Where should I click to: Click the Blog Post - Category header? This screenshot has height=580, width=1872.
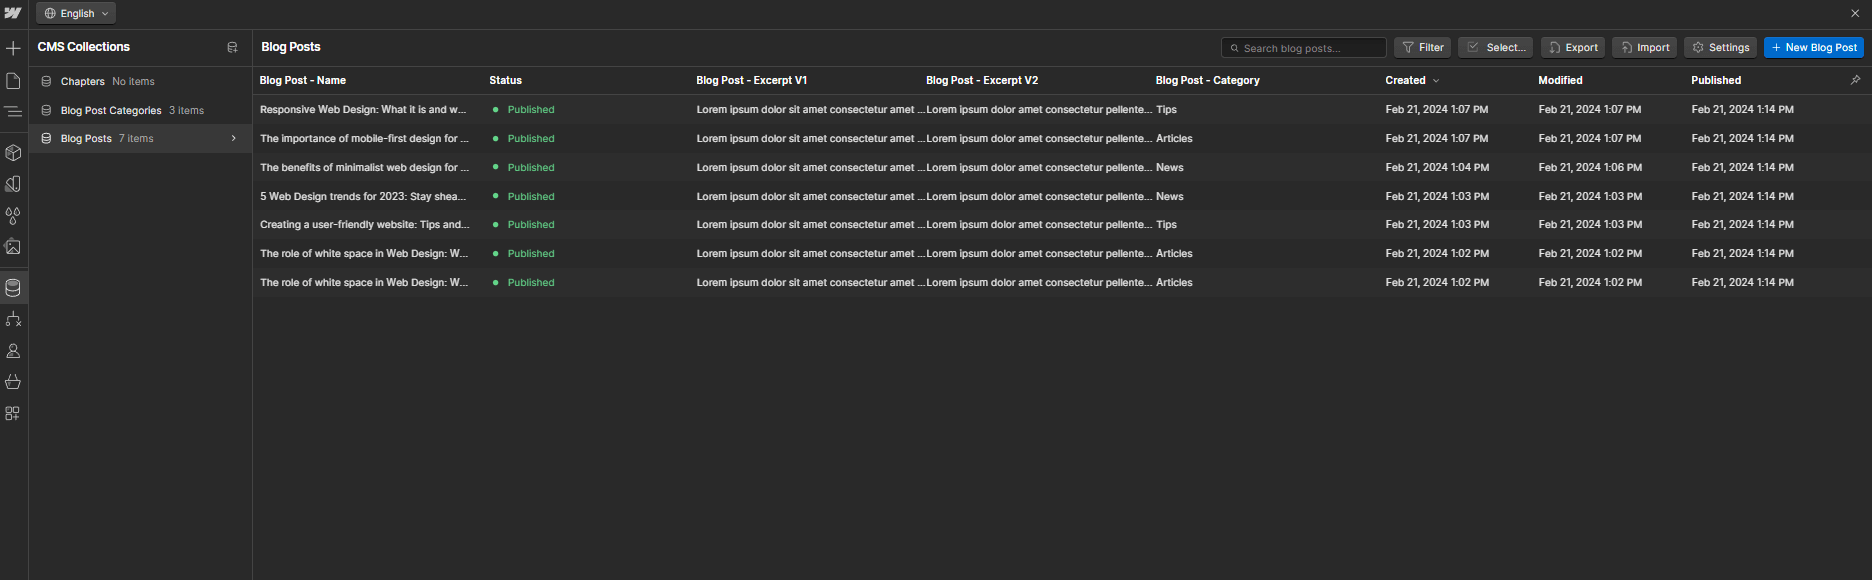1208,80
